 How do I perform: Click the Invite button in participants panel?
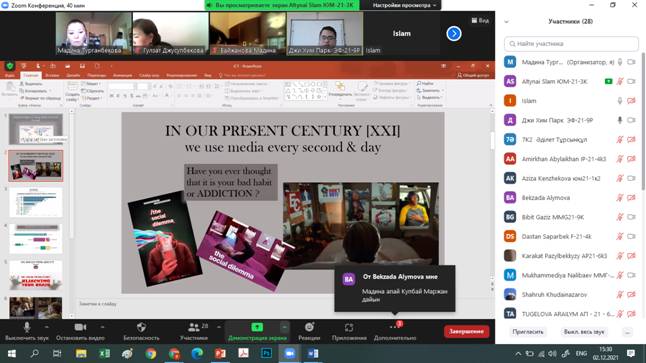click(x=528, y=332)
